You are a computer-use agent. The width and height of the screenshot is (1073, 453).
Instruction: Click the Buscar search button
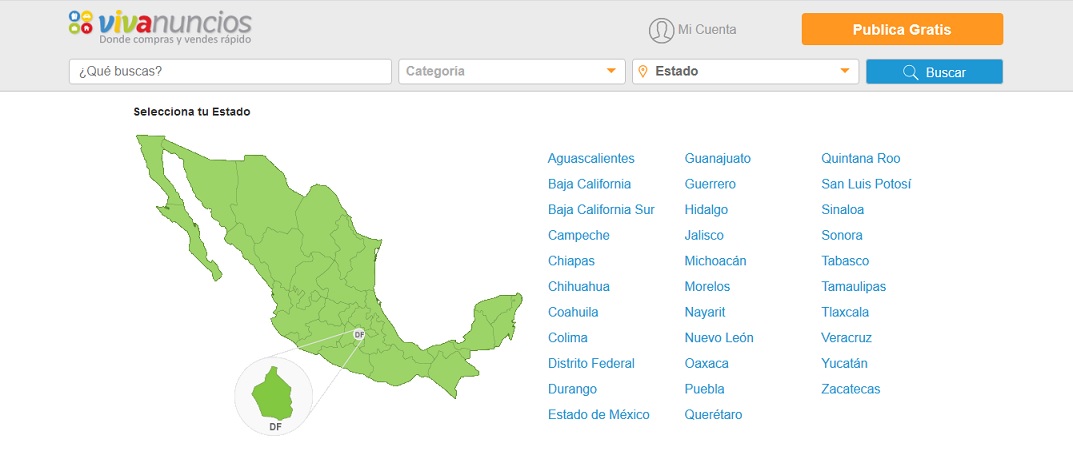point(934,72)
